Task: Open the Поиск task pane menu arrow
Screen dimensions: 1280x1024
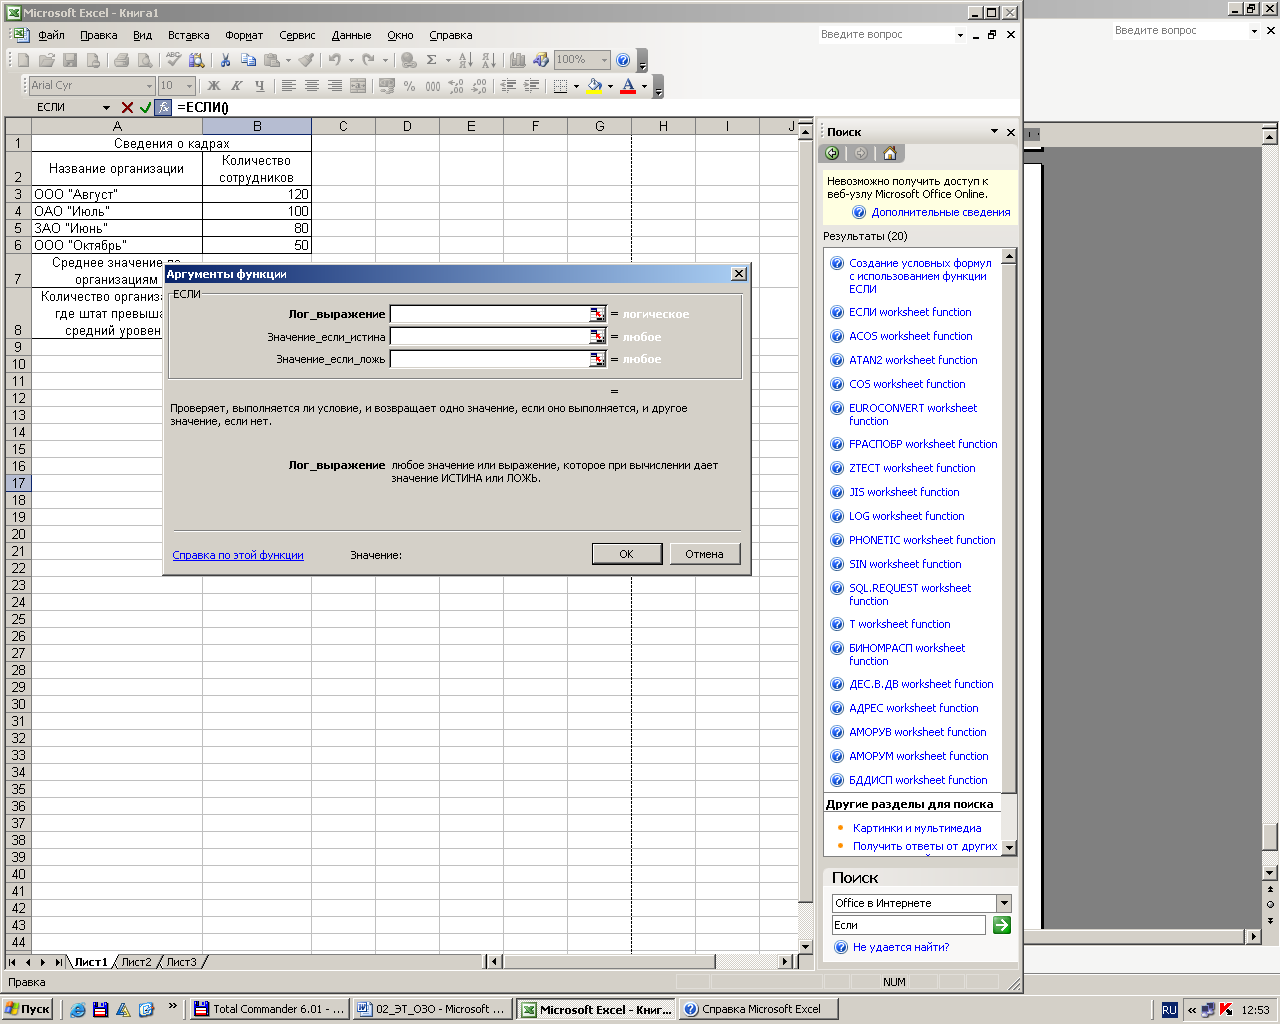Action: pos(994,131)
